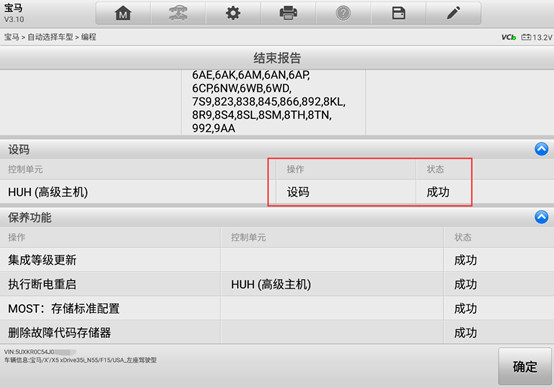554x388 pixels.
Task: Click the 车辆信息 line in the footer
Action: (x=80, y=360)
